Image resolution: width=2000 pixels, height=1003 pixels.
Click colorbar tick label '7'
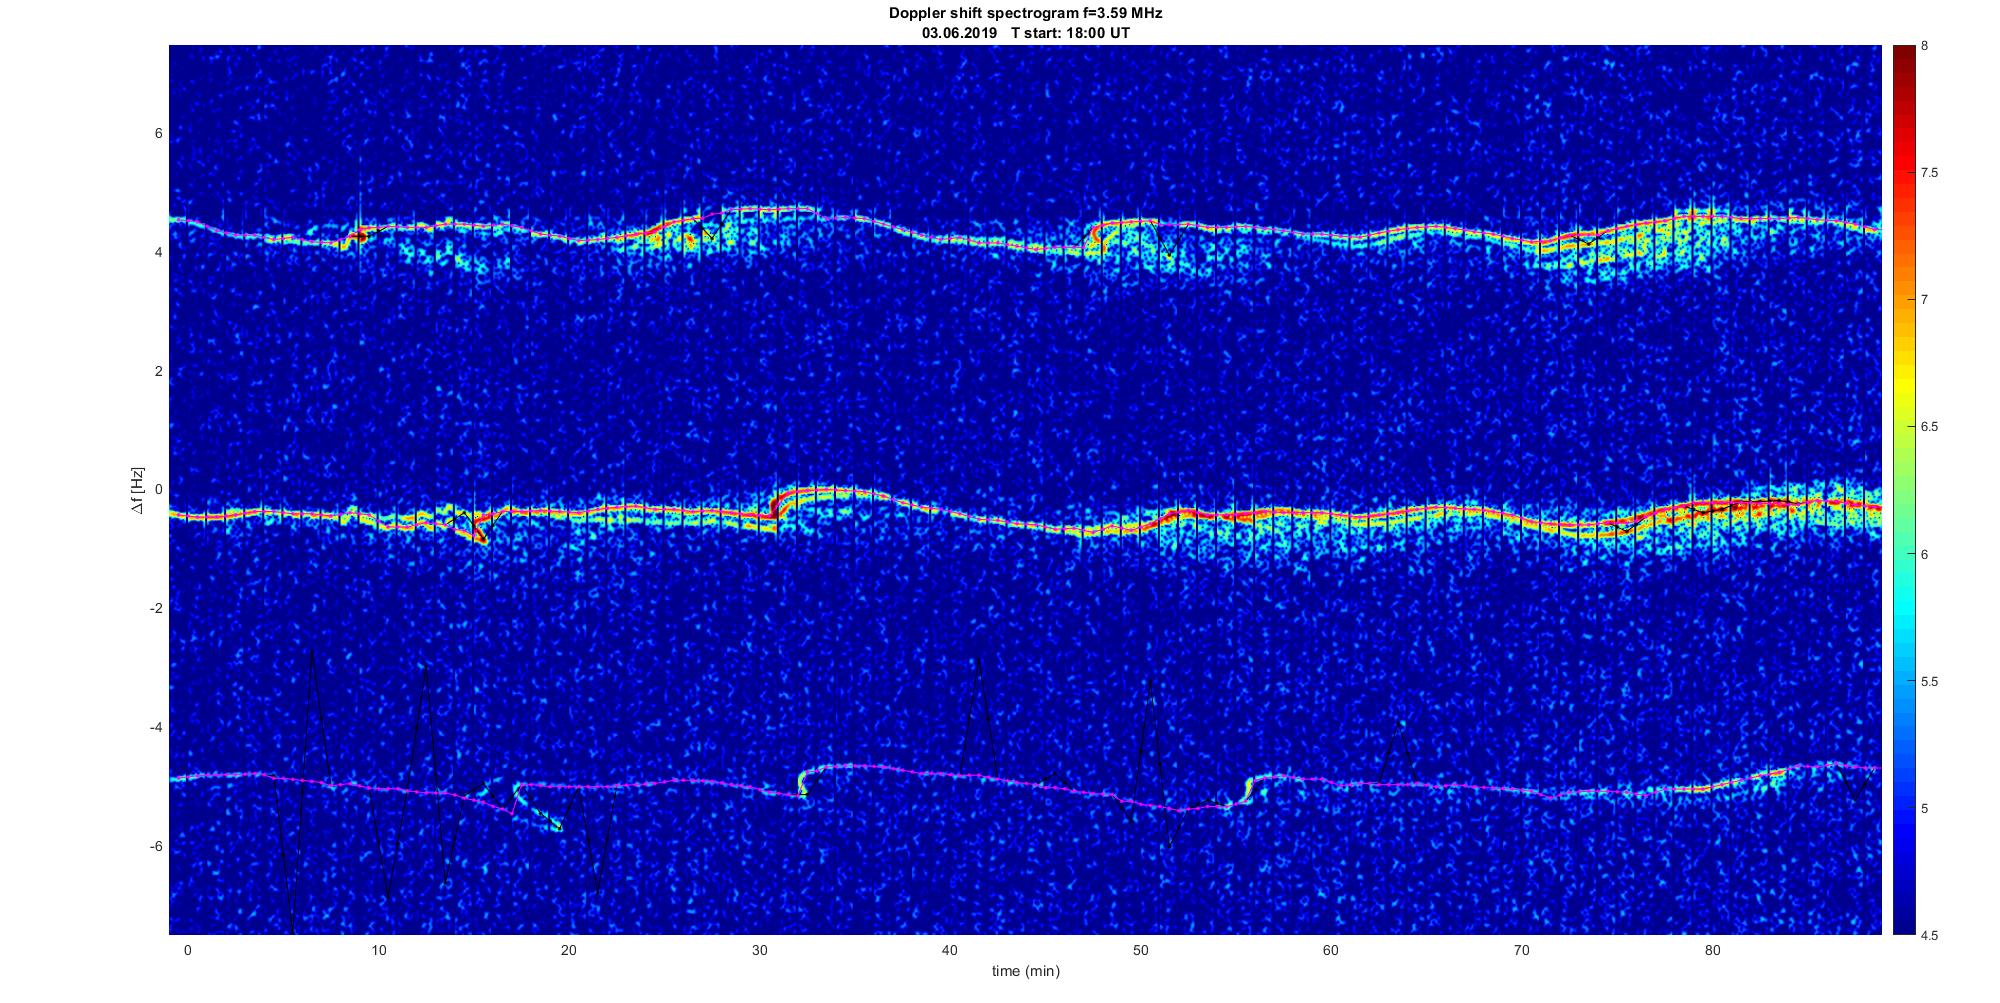(x=1925, y=300)
